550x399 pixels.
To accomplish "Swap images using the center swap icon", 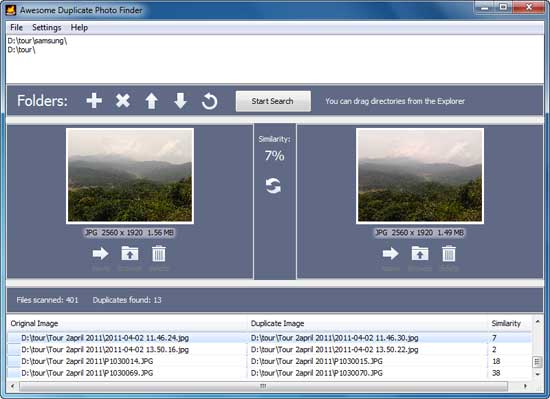I will (x=273, y=186).
